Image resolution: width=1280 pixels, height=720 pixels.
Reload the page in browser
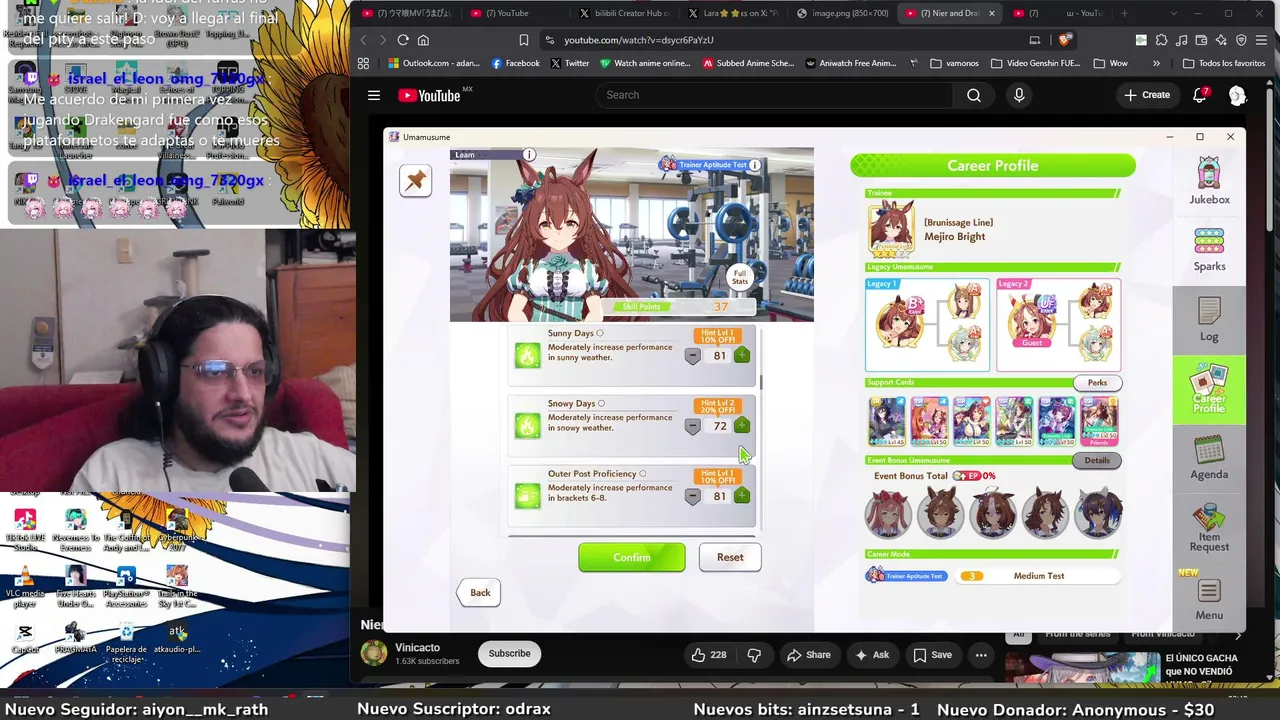tap(402, 40)
